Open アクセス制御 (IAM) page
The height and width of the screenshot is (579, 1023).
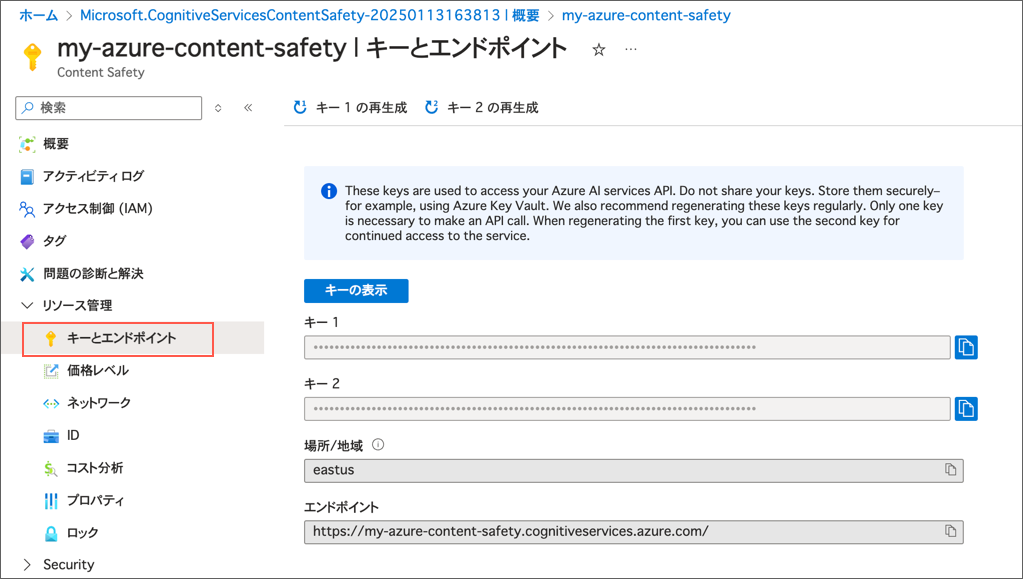point(97,208)
